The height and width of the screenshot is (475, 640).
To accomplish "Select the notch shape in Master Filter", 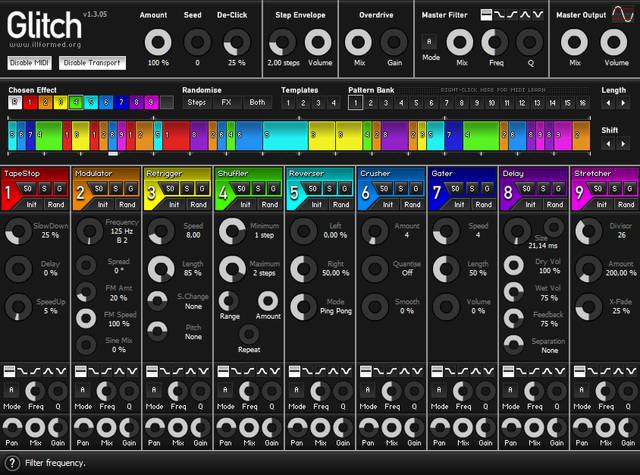I will [538, 15].
